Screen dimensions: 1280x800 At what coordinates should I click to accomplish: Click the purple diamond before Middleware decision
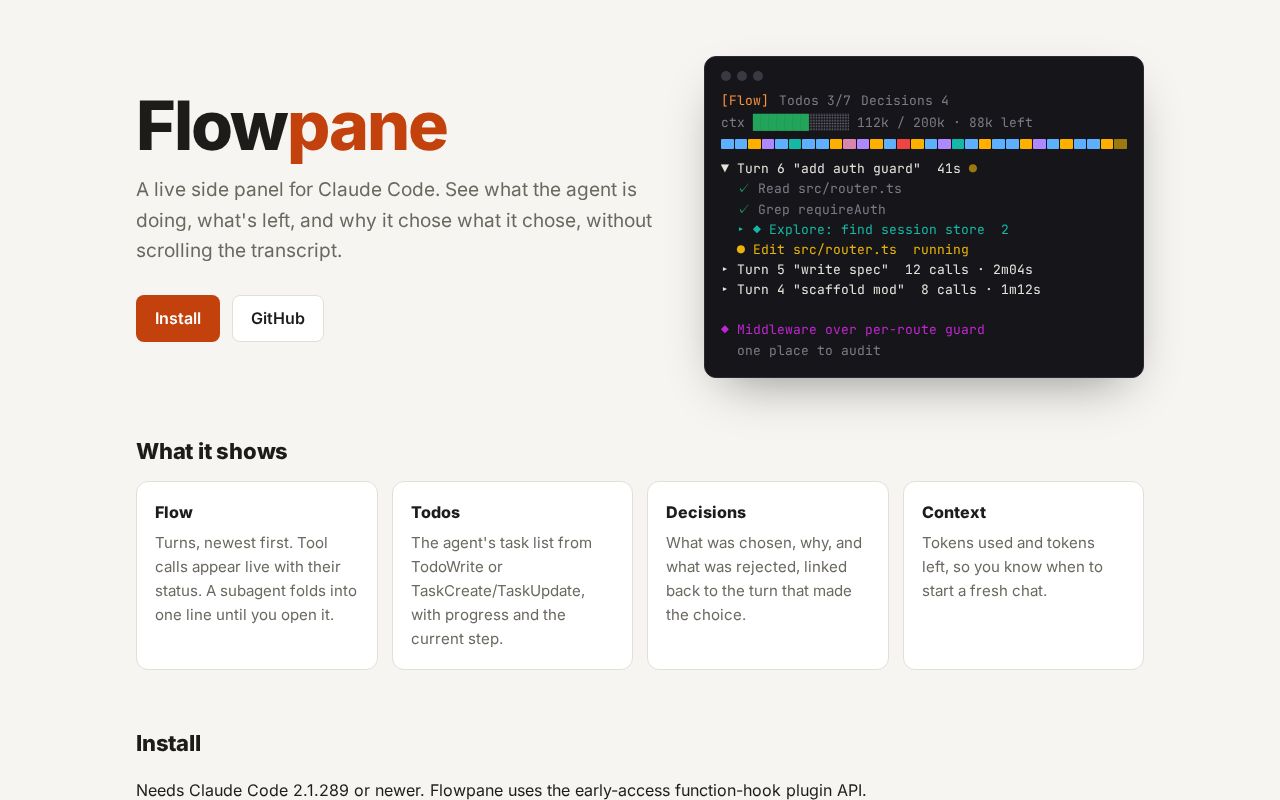pyautogui.click(x=725, y=329)
